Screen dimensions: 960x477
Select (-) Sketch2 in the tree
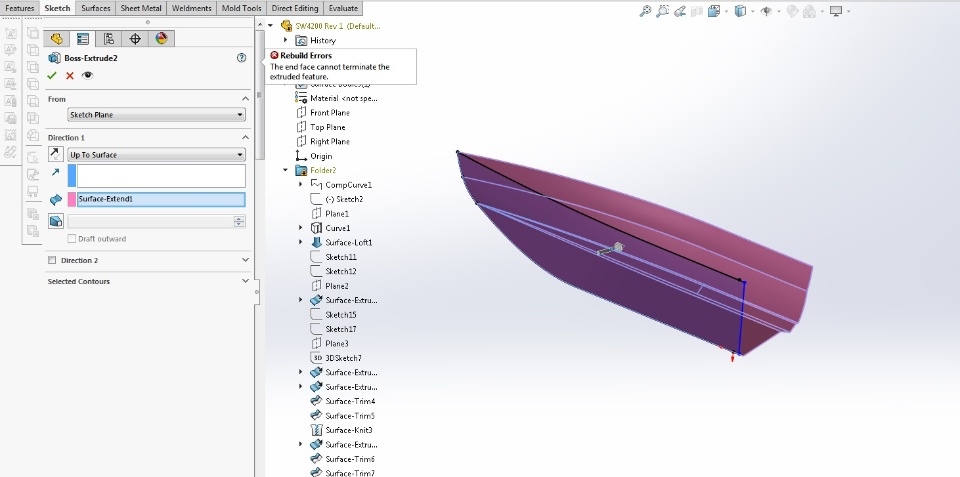click(x=344, y=199)
